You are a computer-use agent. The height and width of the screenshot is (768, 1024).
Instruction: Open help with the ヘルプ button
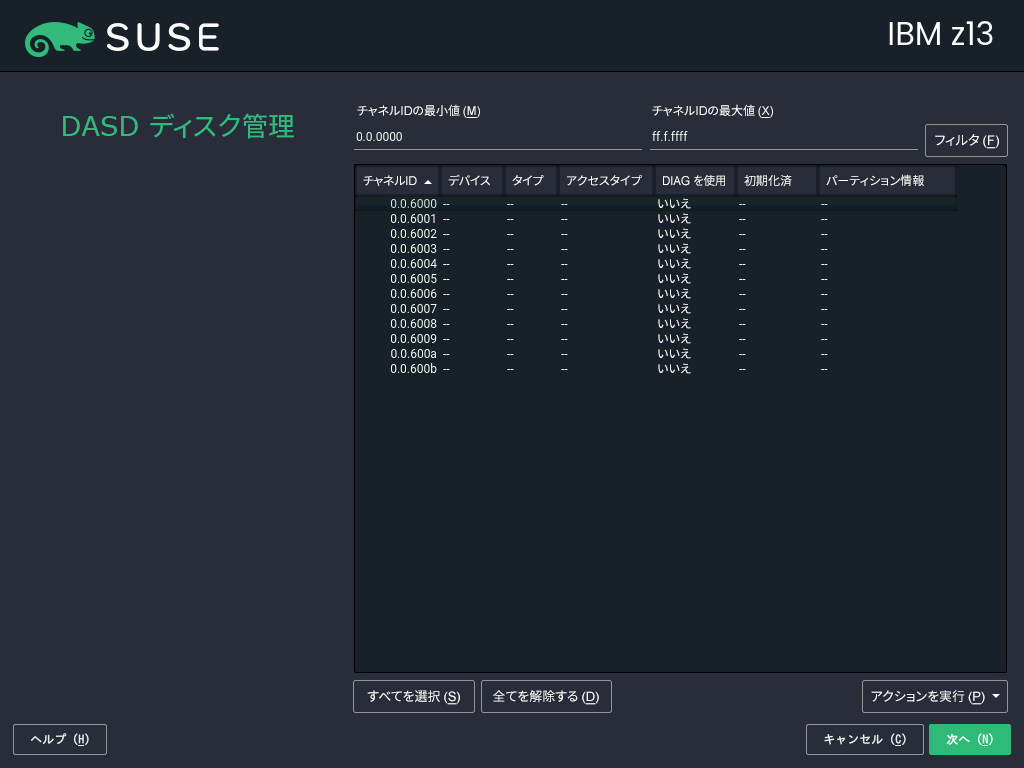60,739
